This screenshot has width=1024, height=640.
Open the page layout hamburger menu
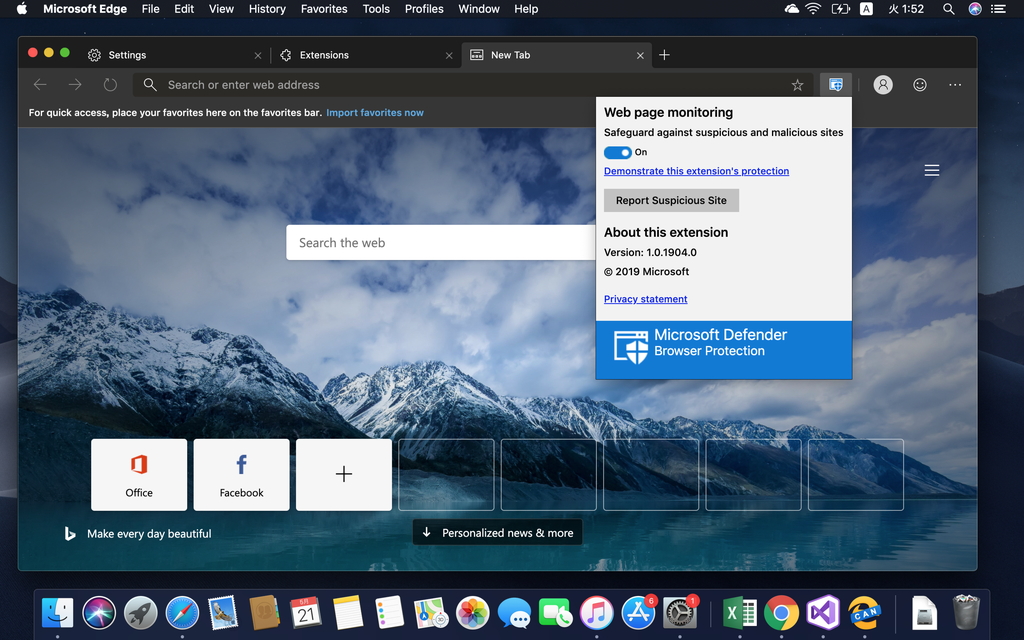point(931,170)
